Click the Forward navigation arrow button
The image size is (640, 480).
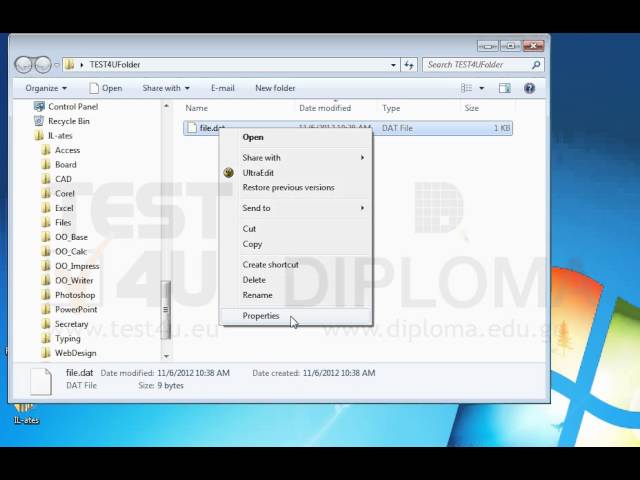click(x=43, y=64)
